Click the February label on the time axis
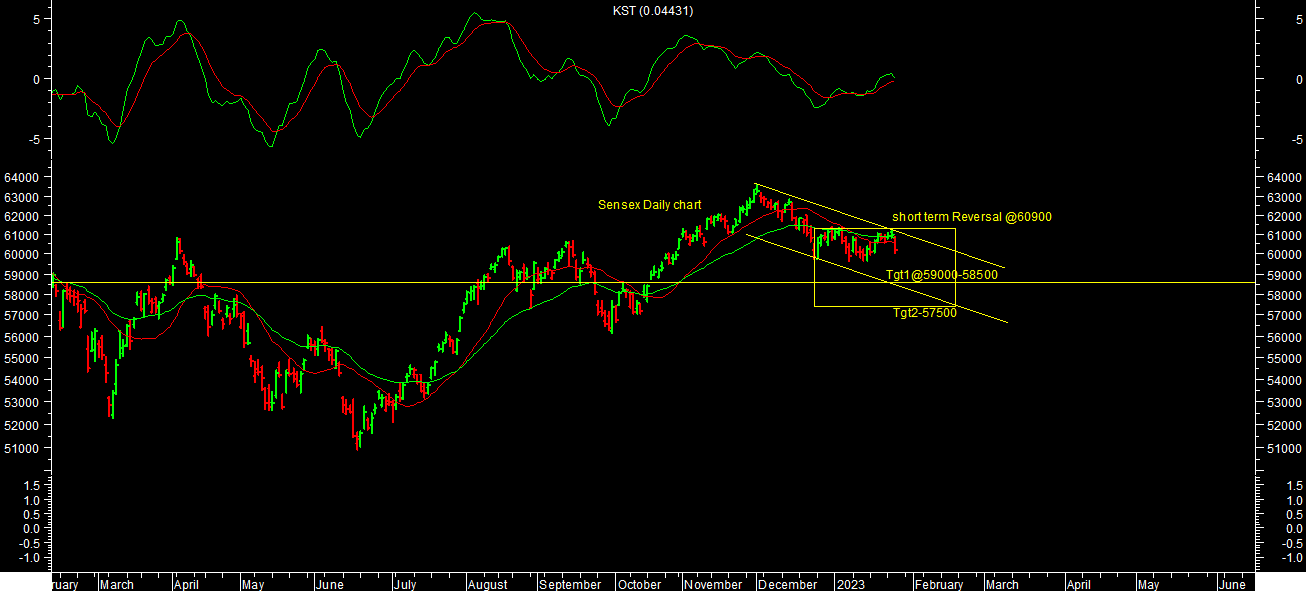 click(x=940, y=584)
